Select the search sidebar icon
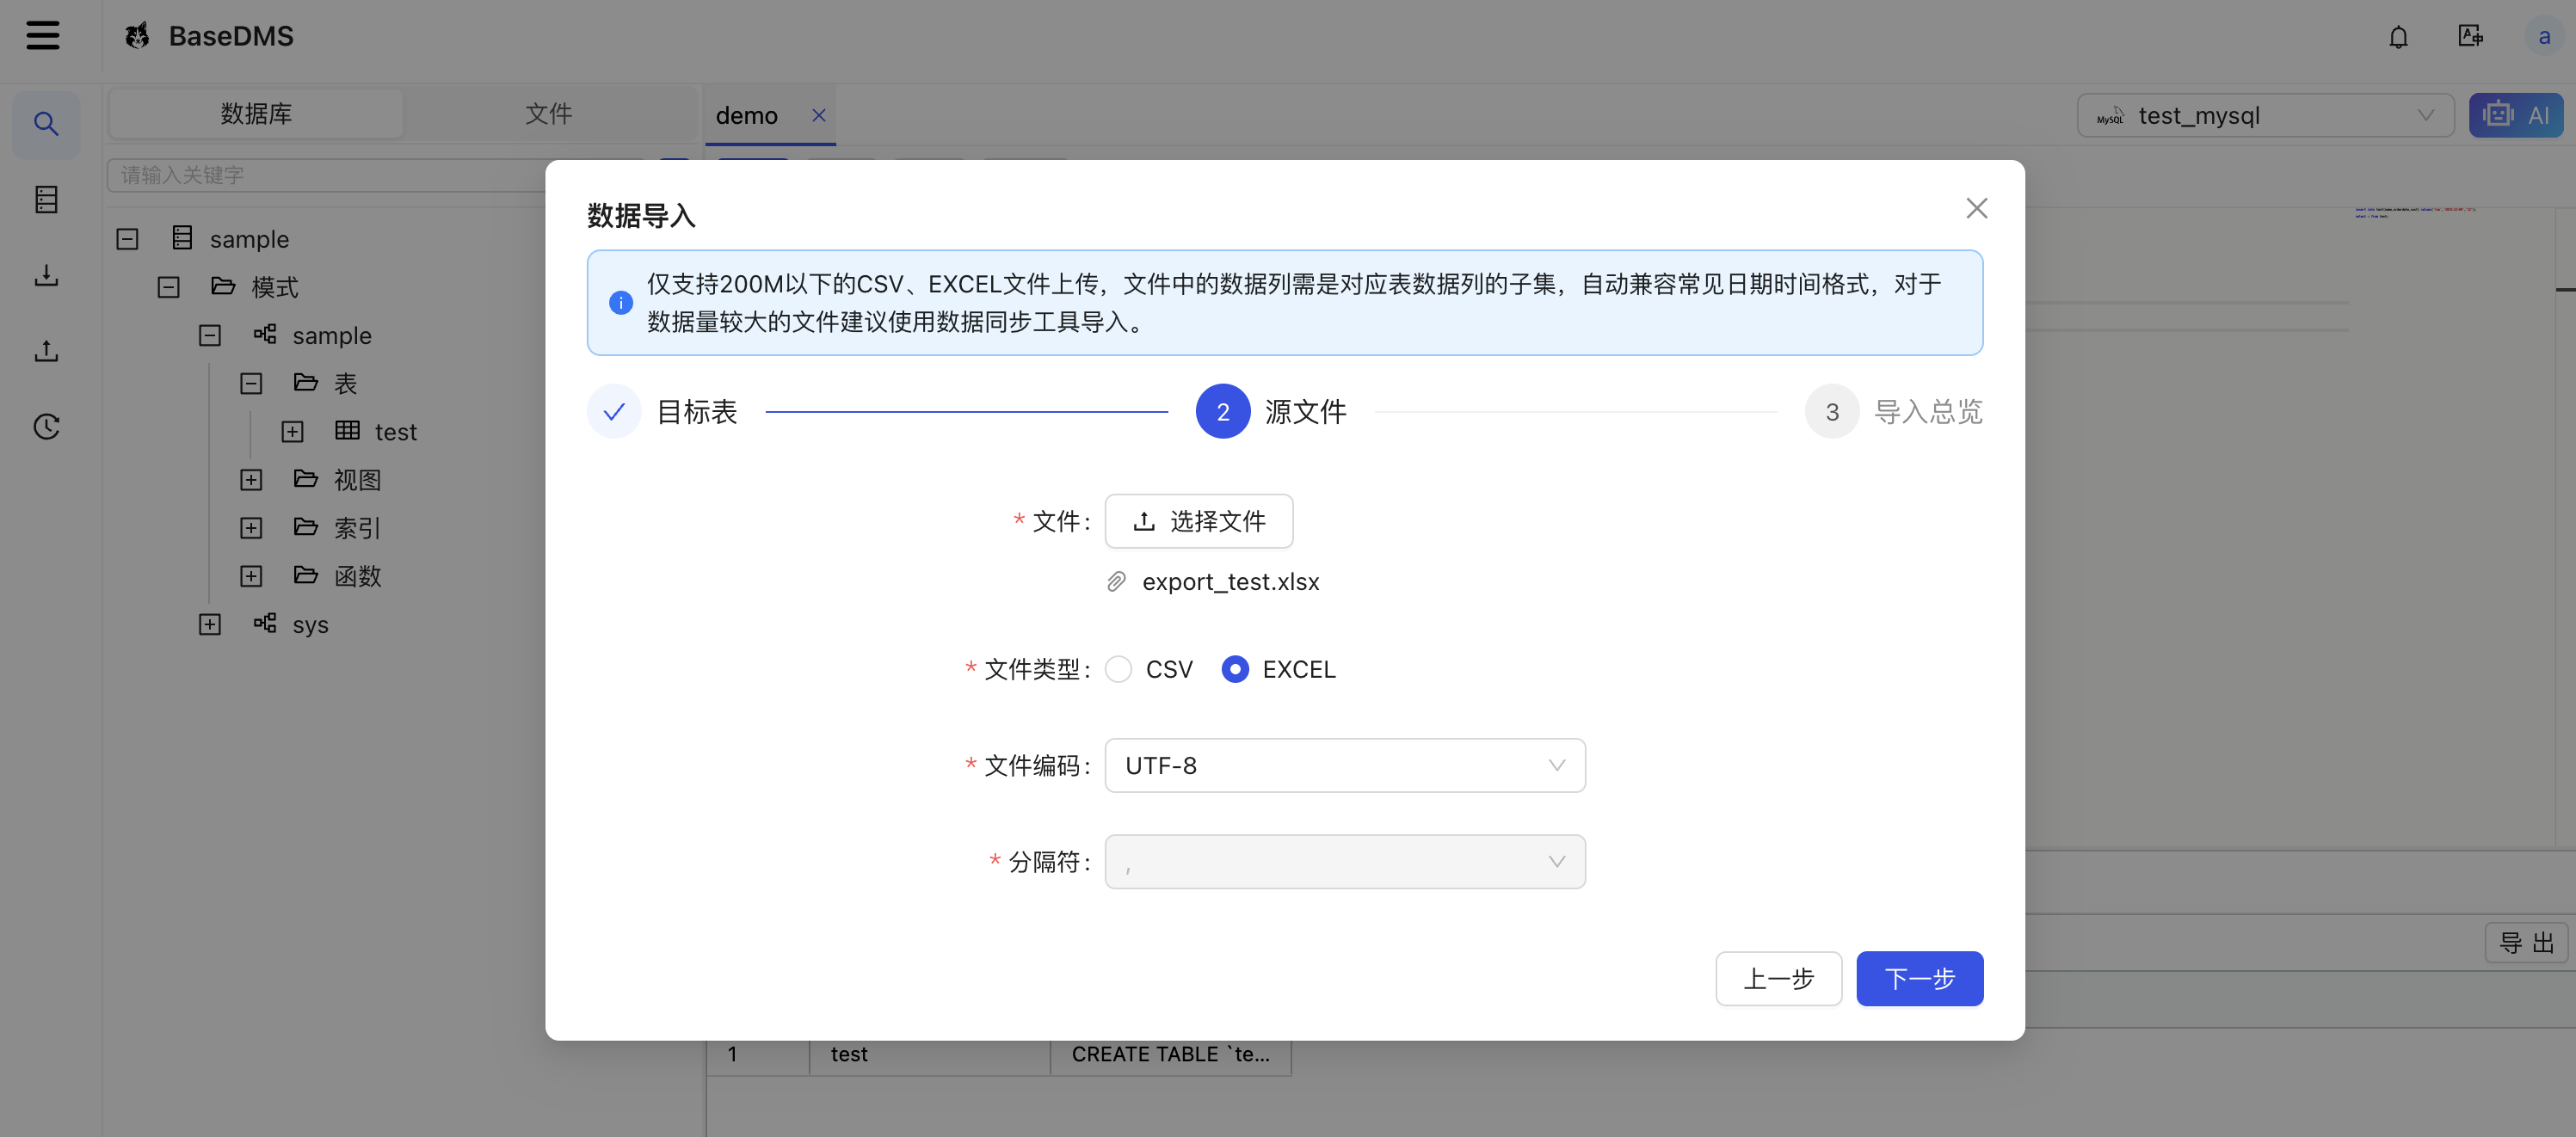This screenshot has height=1137, width=2576. click(46, 124)
